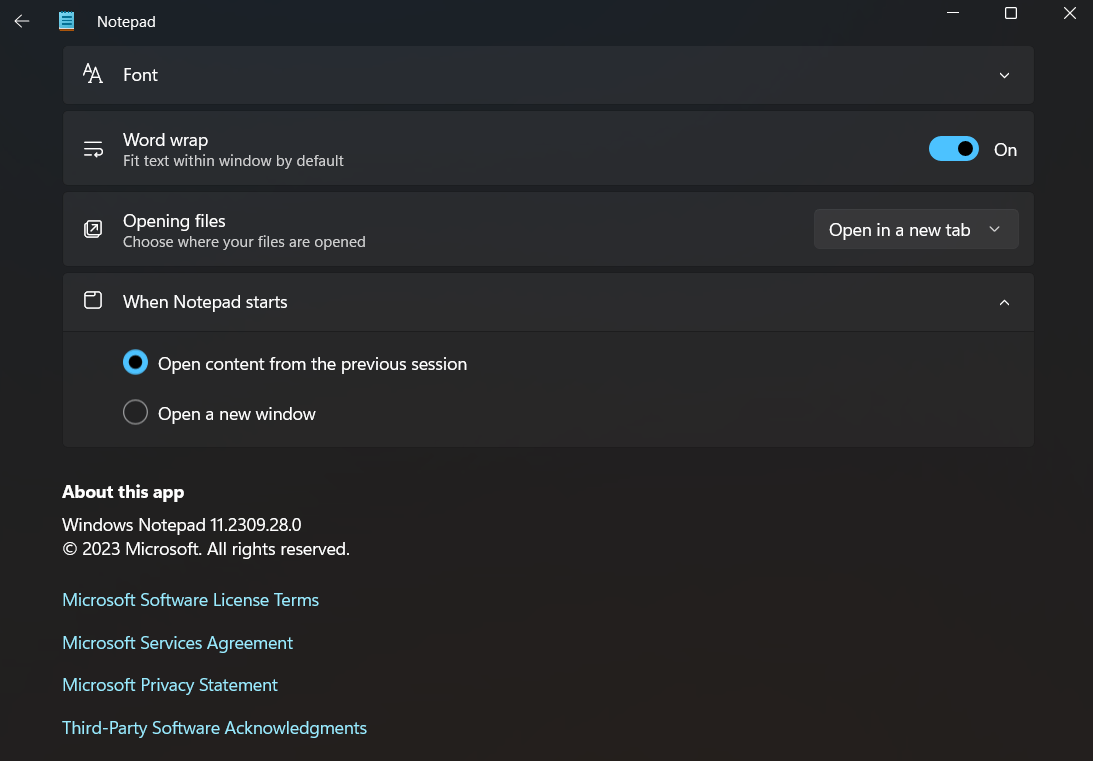The height and width of the screenshot is (761, 1093).
Task: Minimize the Notepad window
Action: click(x=953, y=13)
